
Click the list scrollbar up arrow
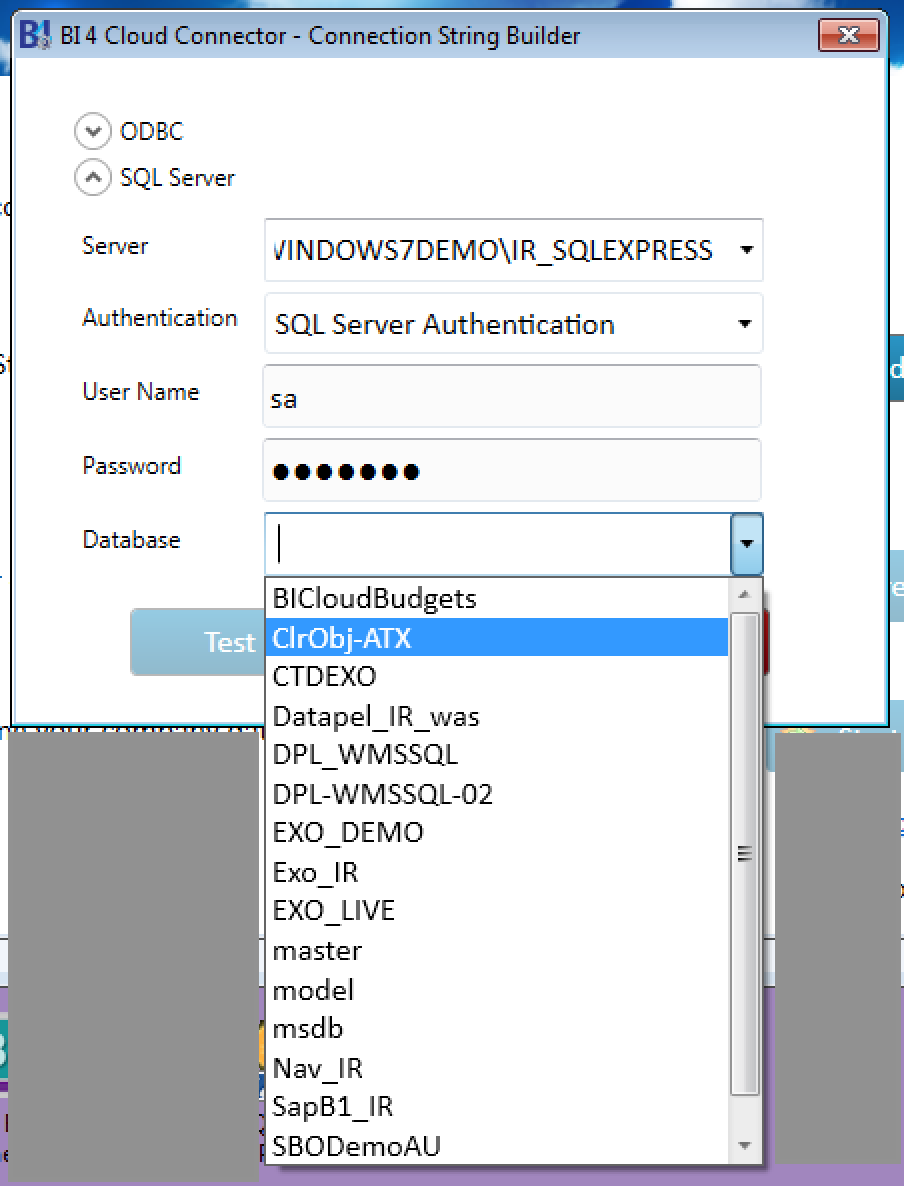pyautogui.click(x=744, y=595)
